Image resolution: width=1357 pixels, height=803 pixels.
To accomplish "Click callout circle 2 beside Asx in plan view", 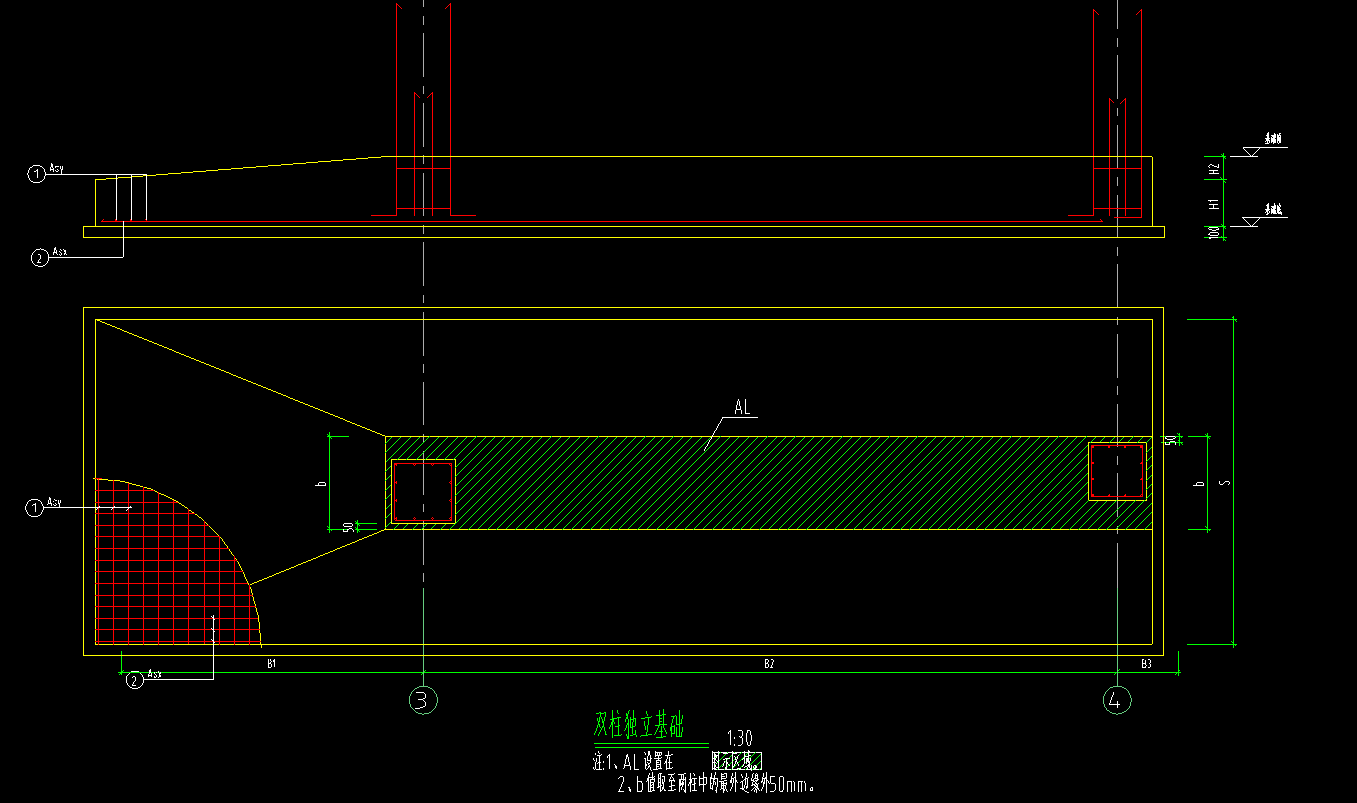I will point(135,681).
